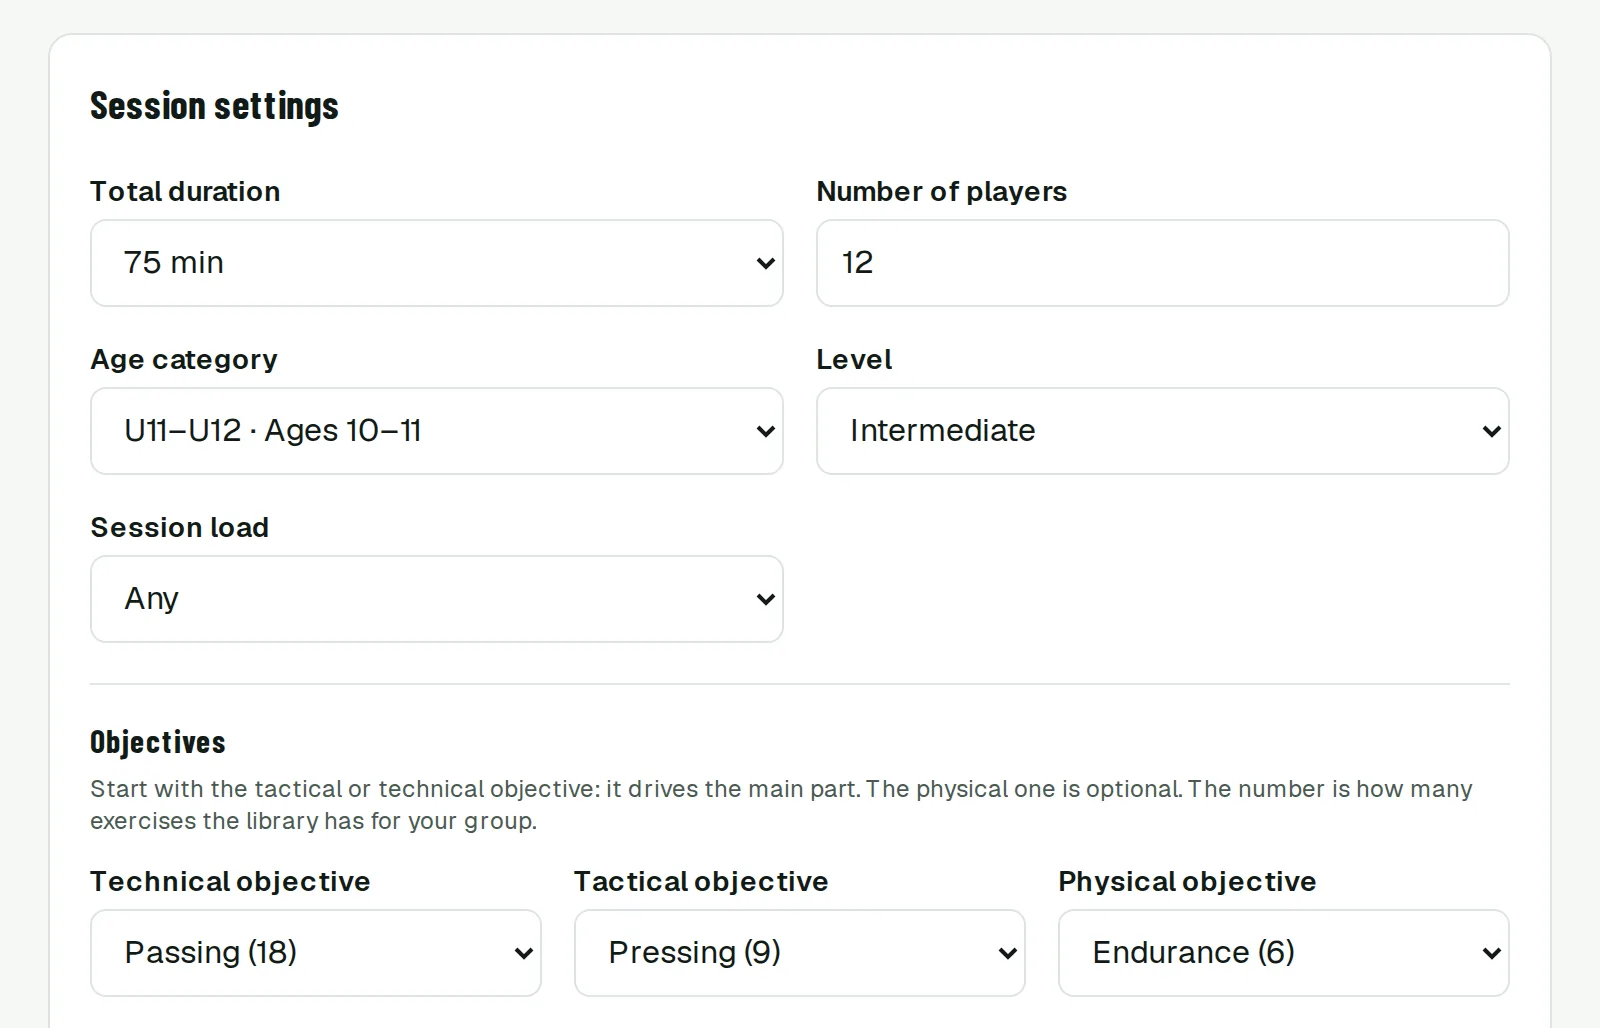The width and height of the screenshot is (1600, 1028).
Task: Click the 'Objectives' heading
Action: coord(158,742)
